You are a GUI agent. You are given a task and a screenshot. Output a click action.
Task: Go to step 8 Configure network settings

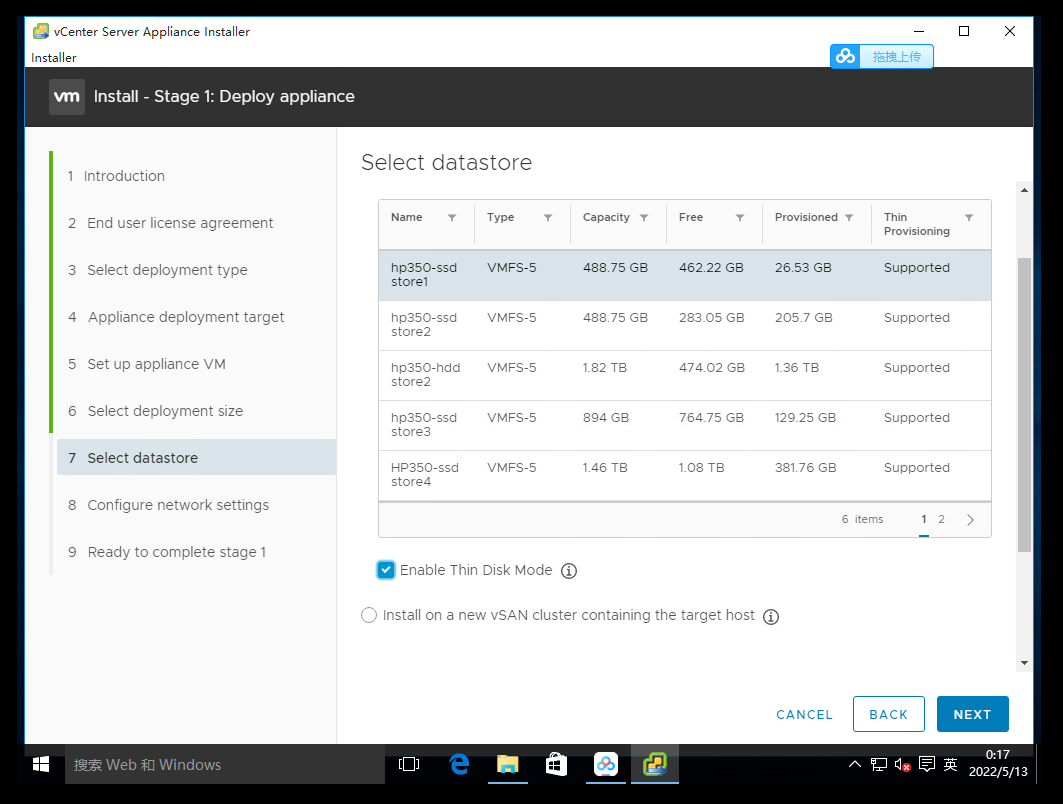pos(179,505)
